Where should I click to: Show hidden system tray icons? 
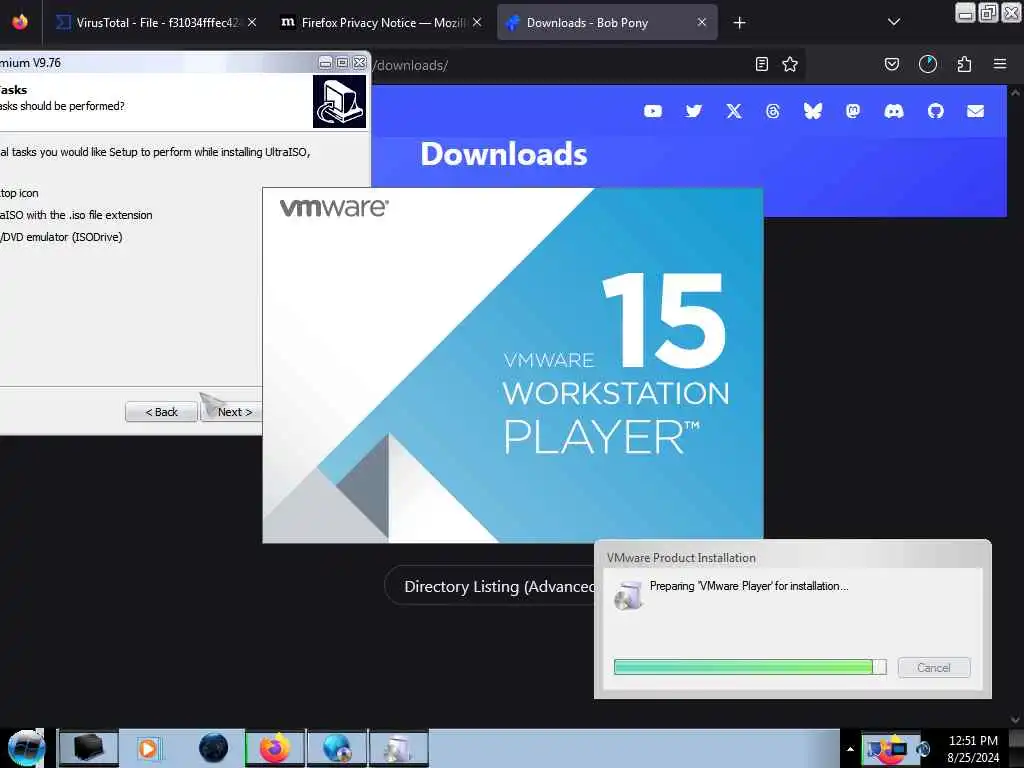coord(850,749)
